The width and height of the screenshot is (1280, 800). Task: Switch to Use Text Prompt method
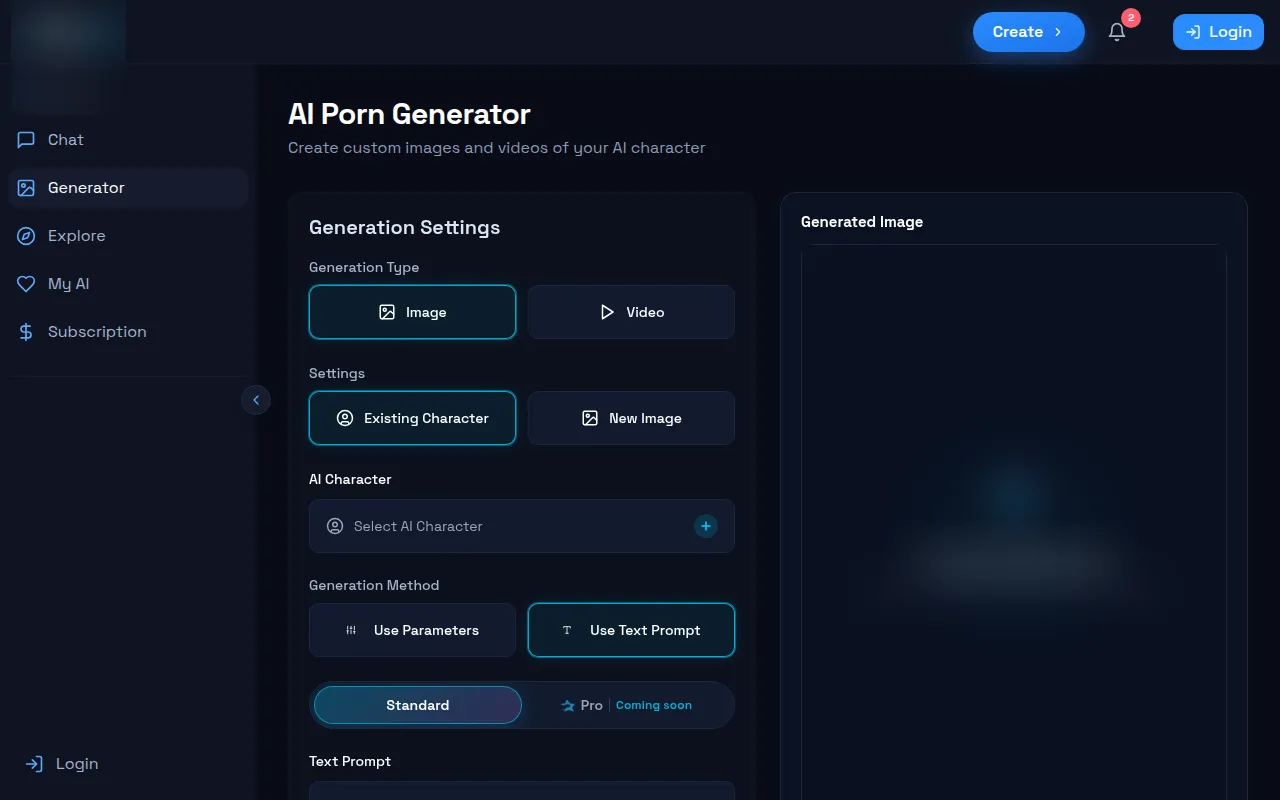coord(631,630)
